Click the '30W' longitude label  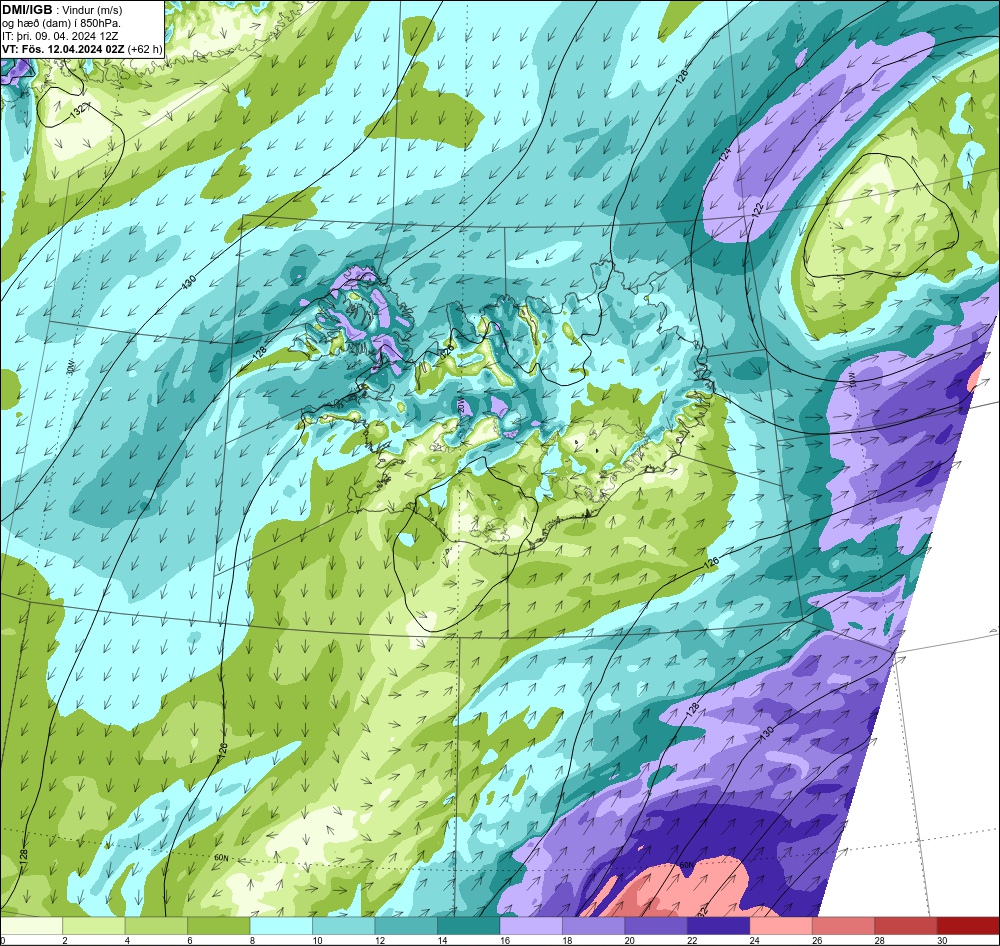(70, 367)
